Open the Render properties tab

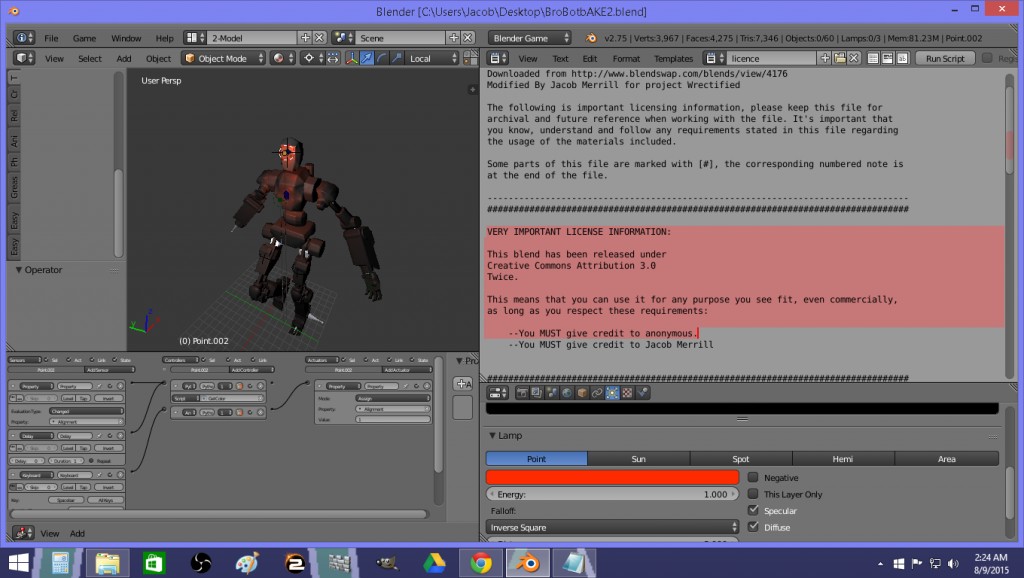[522, 392]
